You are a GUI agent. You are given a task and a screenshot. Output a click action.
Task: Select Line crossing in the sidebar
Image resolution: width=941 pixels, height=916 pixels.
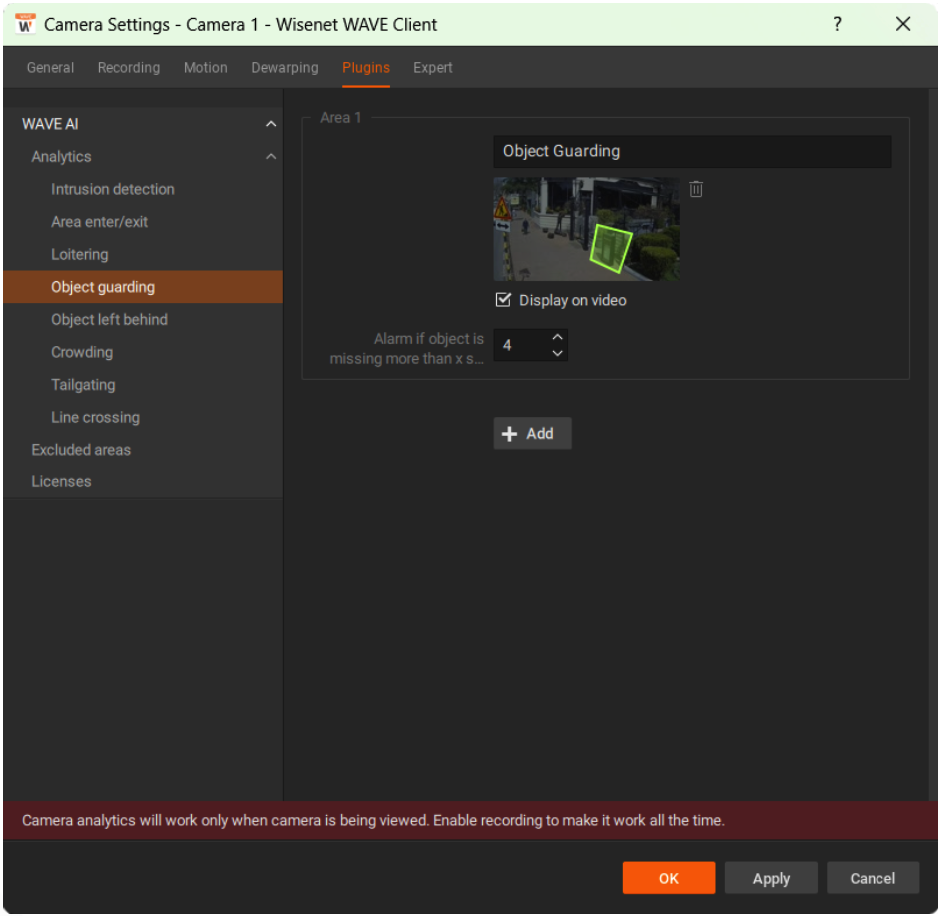pyautogui.click(x=95, y=417)
